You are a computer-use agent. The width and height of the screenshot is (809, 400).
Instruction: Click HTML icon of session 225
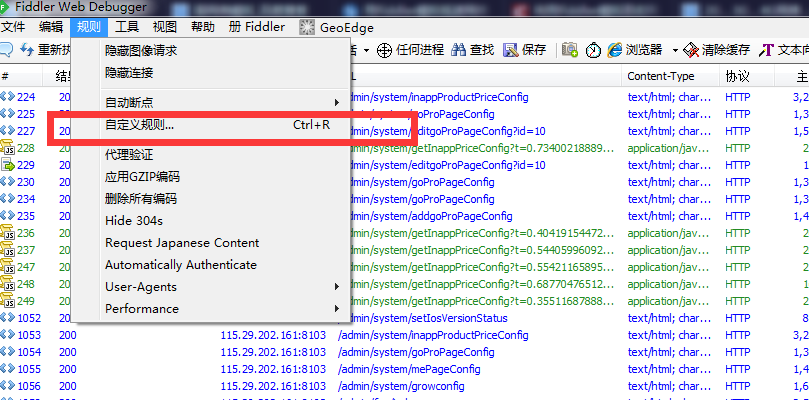point(7,114)
